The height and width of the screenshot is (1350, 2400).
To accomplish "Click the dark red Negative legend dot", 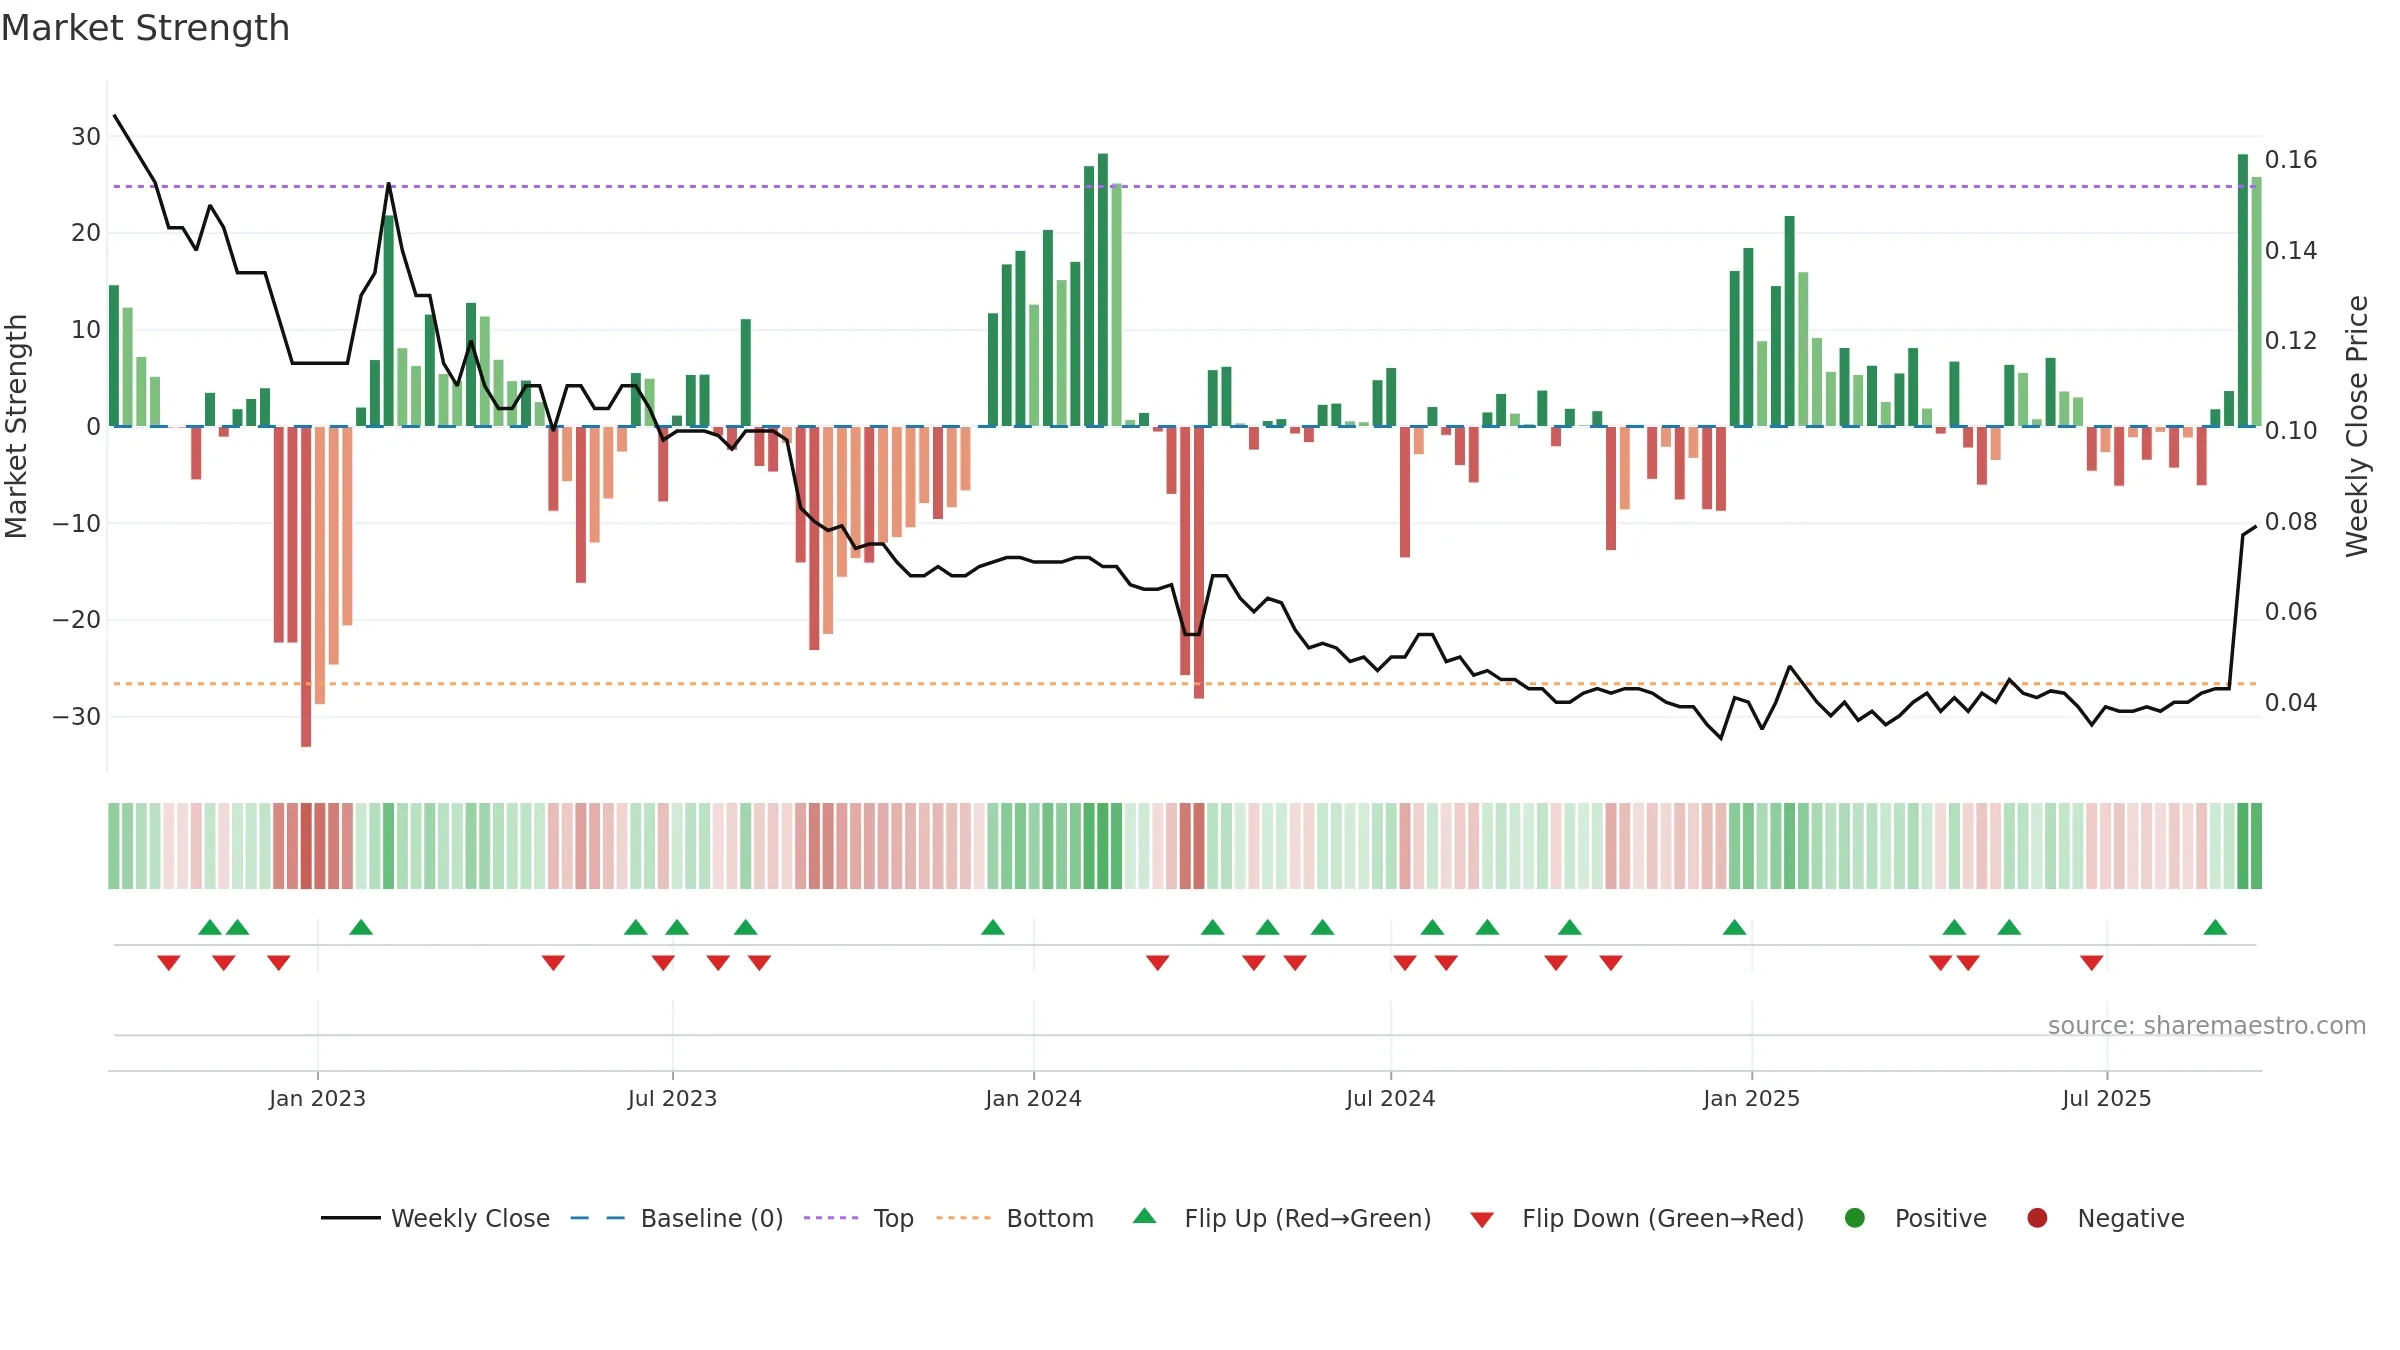I will point(2037,1218).
